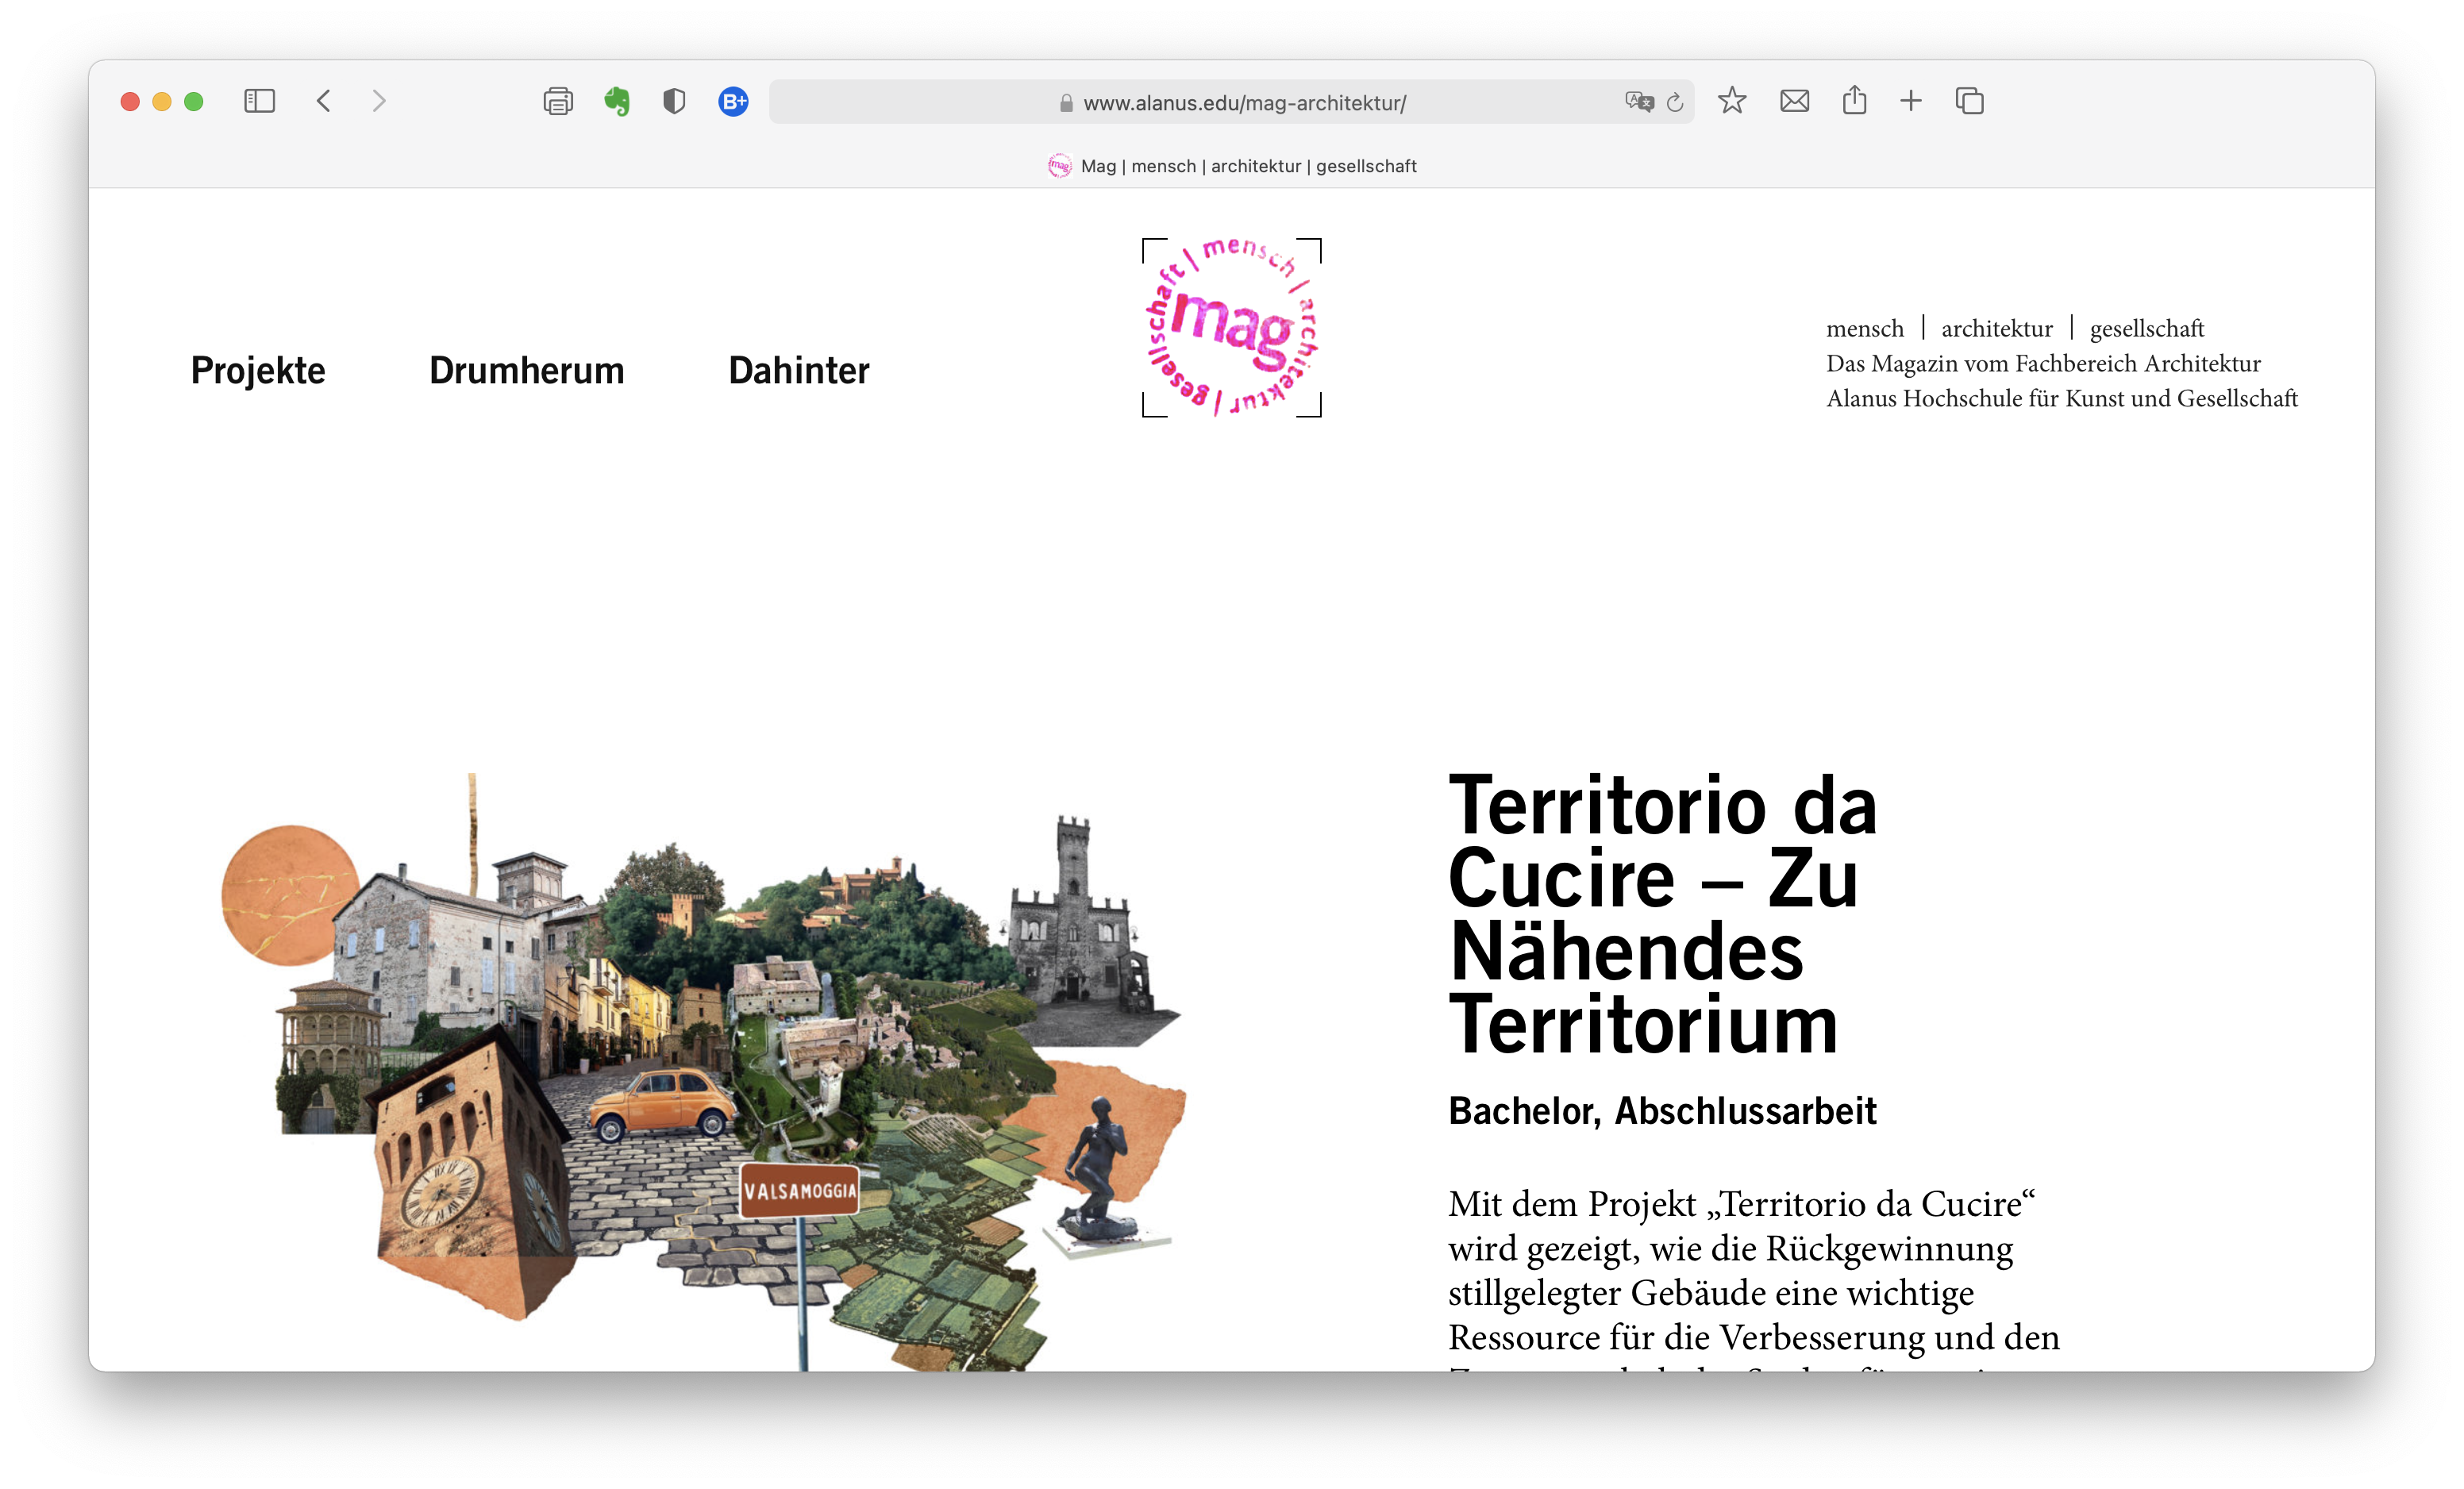Bookmark the page with the star icon
Screen dimensions: 2464x1489
click(1732, 101)
